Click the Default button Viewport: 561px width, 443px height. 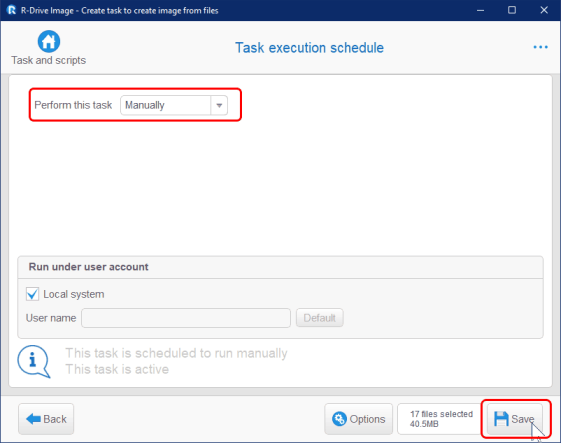coord(319,318)
